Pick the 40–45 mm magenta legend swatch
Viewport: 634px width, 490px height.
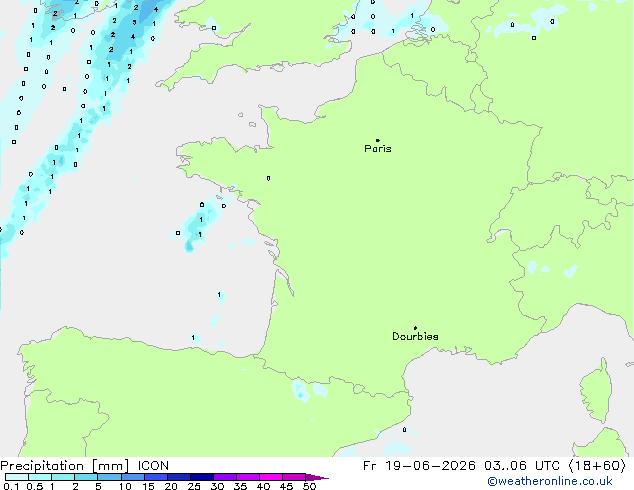[271, 477]
